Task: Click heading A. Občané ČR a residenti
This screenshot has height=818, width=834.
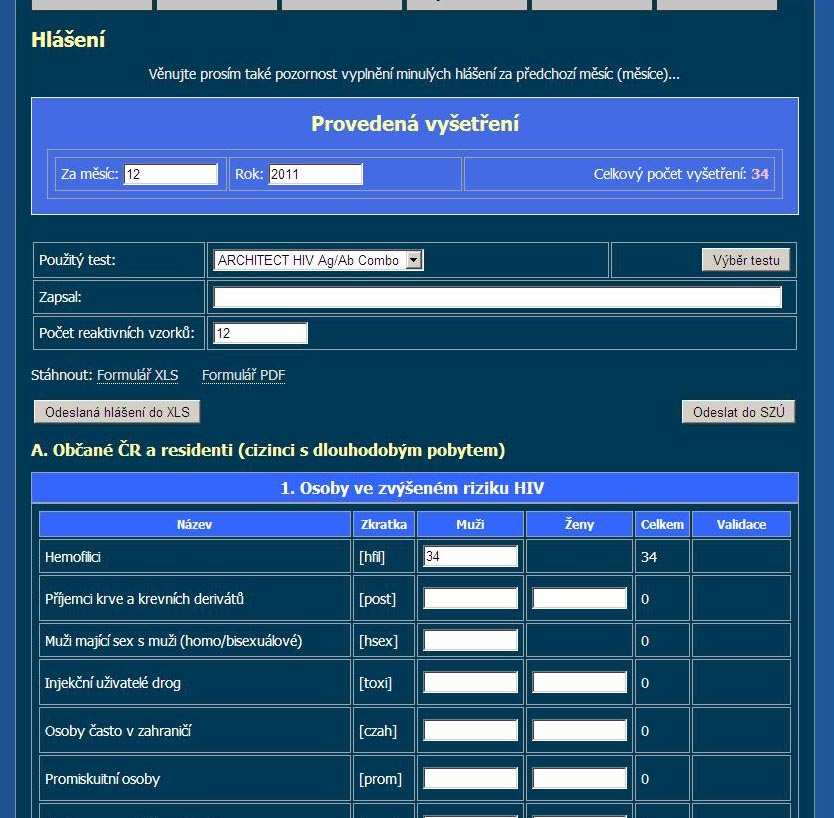Action: click(x=268, y=450)
